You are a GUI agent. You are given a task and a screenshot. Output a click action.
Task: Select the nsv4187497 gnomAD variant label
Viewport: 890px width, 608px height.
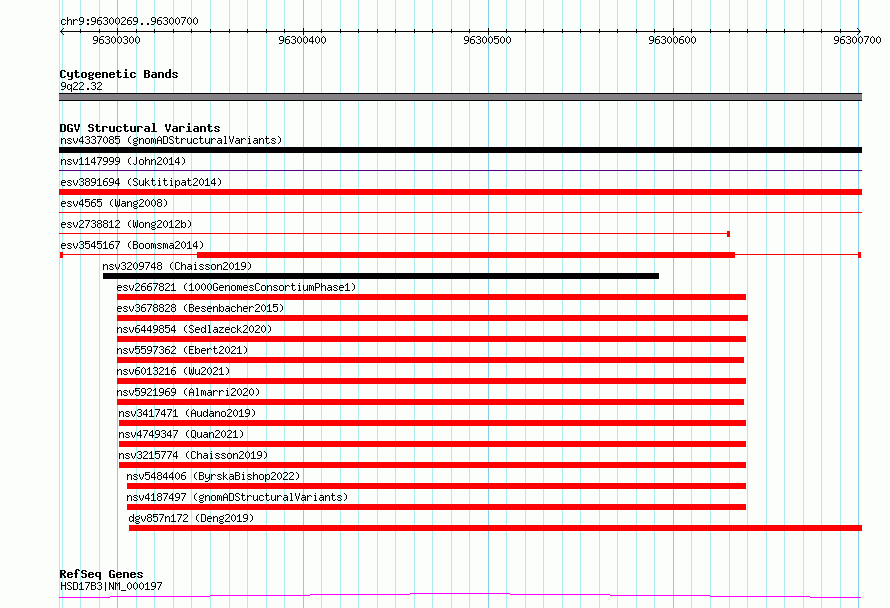click(237, 497)
